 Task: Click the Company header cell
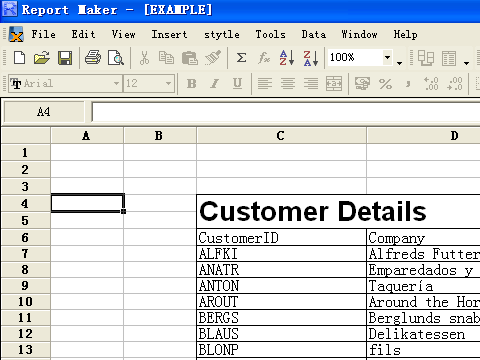pyautogui.click(x=423, y=238)
